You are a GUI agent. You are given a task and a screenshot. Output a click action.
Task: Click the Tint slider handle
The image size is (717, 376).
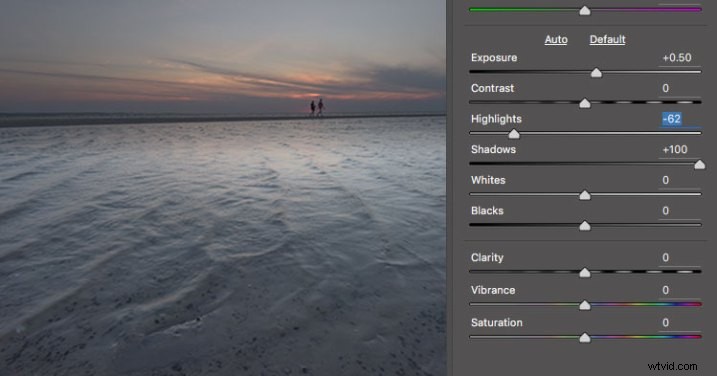pos(584,11)
